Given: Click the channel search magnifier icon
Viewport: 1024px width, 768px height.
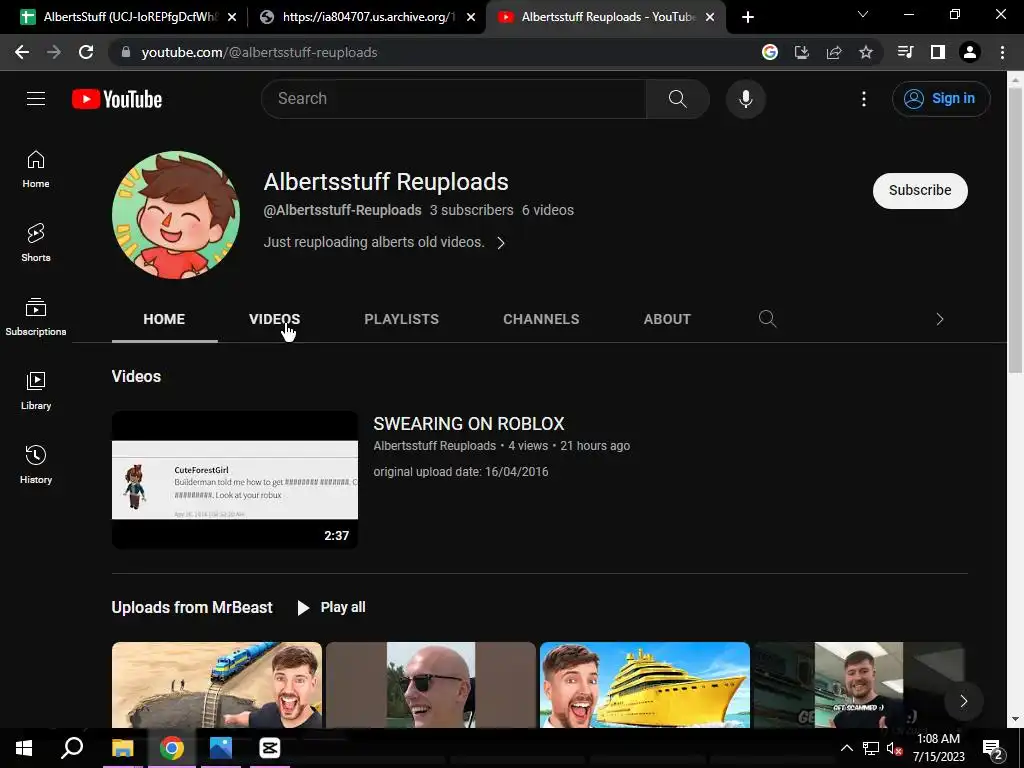Looking at the screenshot, I should pos(767,319).
